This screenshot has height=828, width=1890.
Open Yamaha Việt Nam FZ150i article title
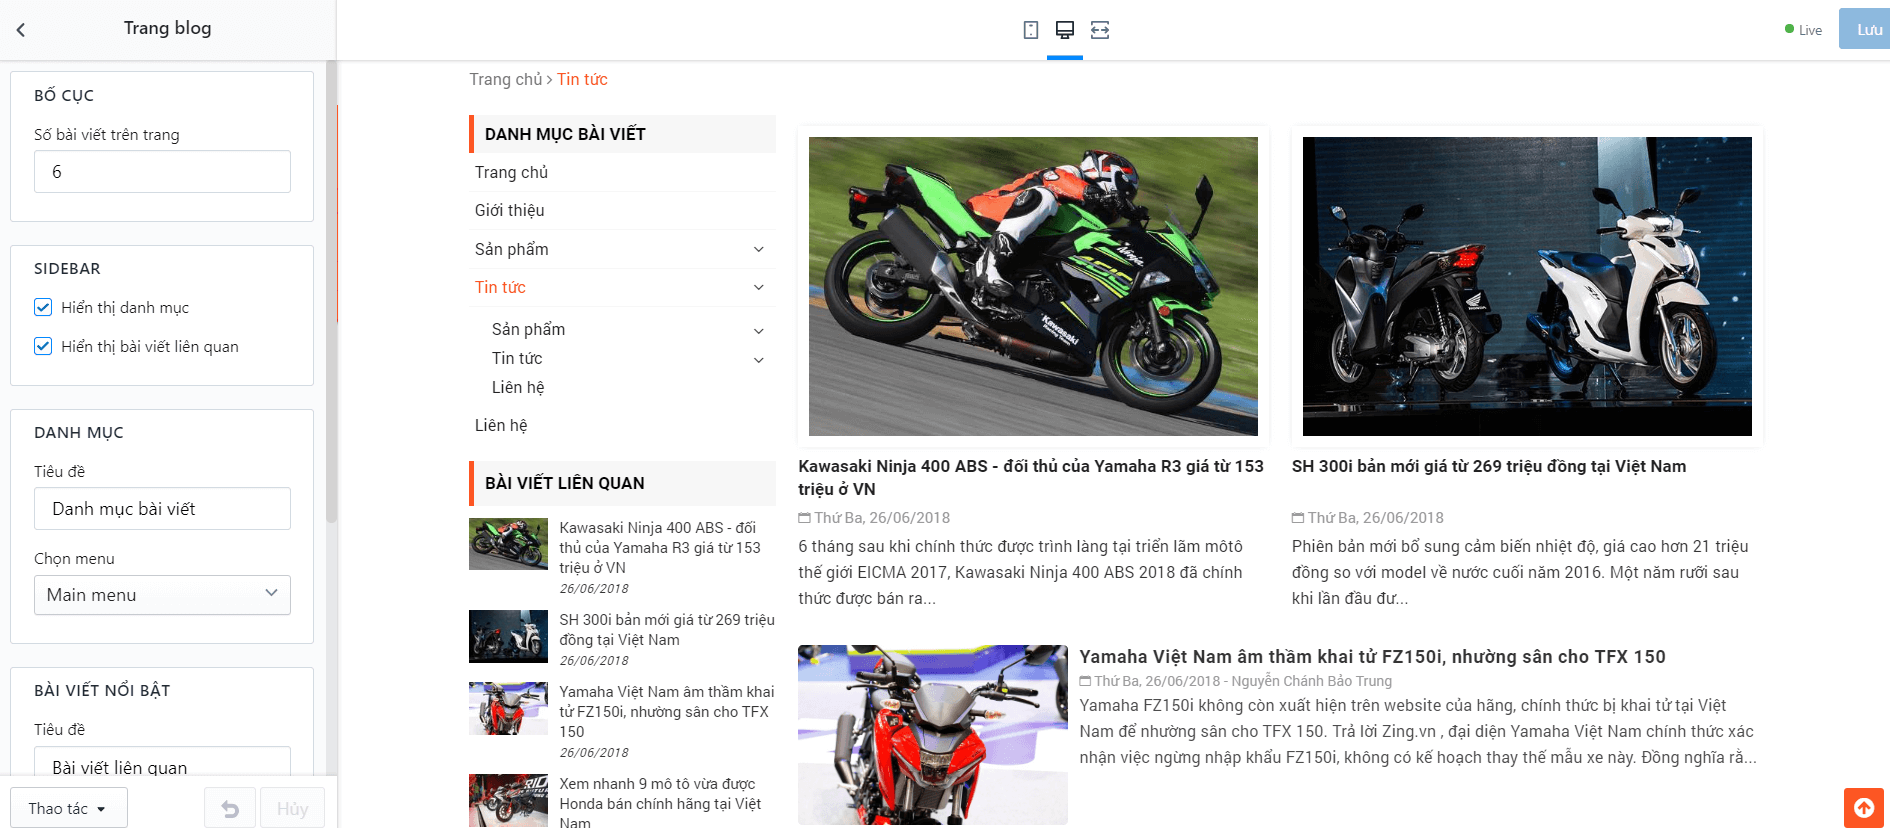1372,656
